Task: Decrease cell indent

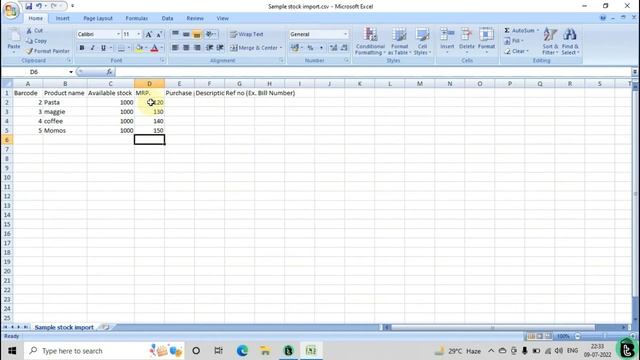Action: tap(209, 48)
